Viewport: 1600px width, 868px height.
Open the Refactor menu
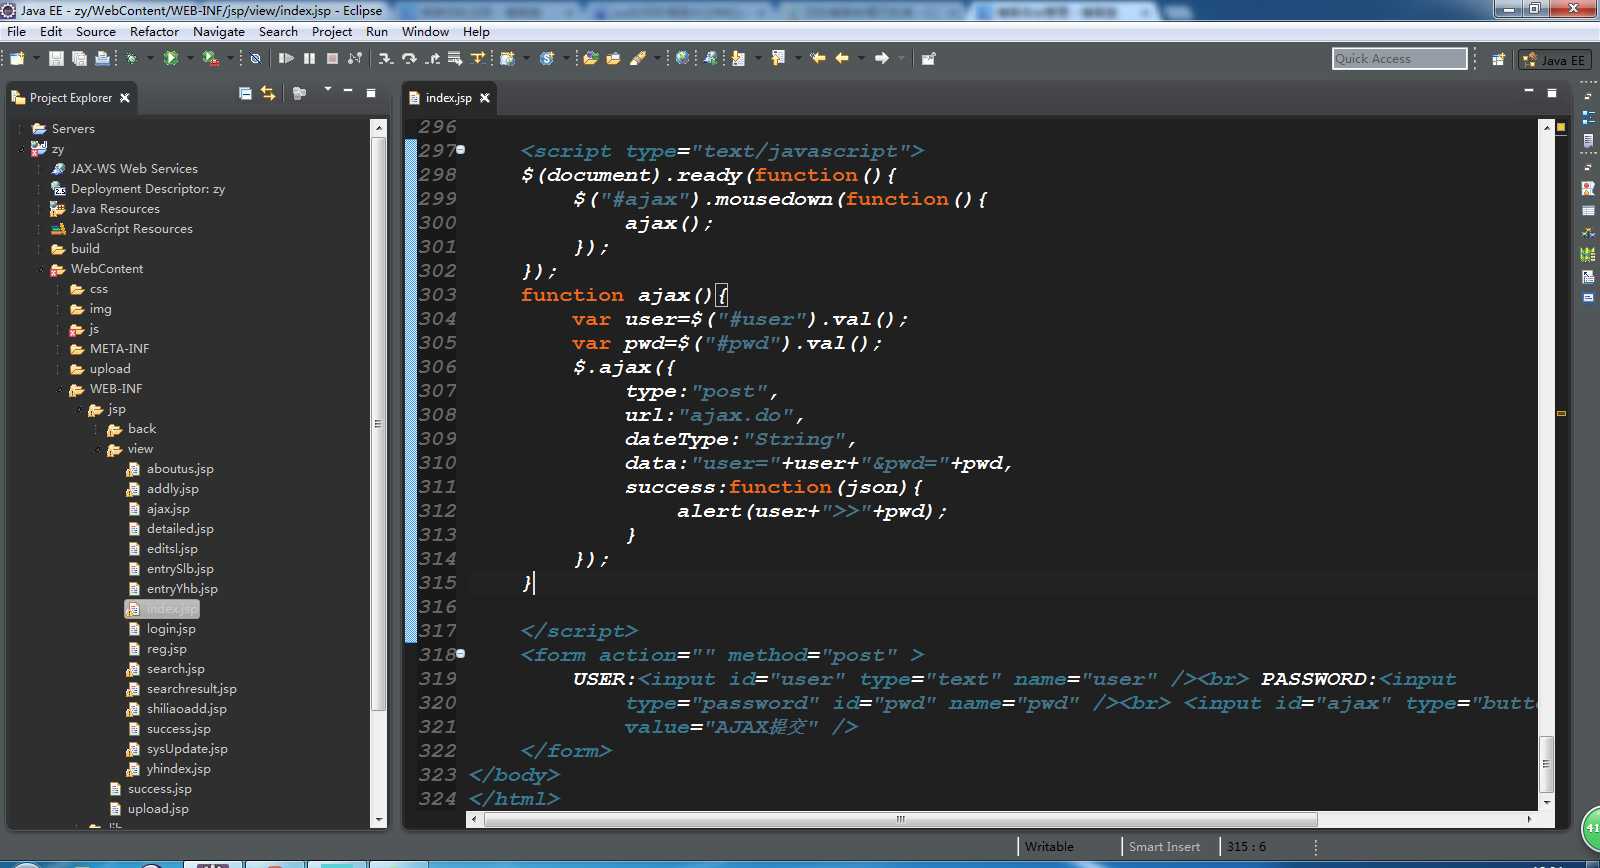point(154,32)
